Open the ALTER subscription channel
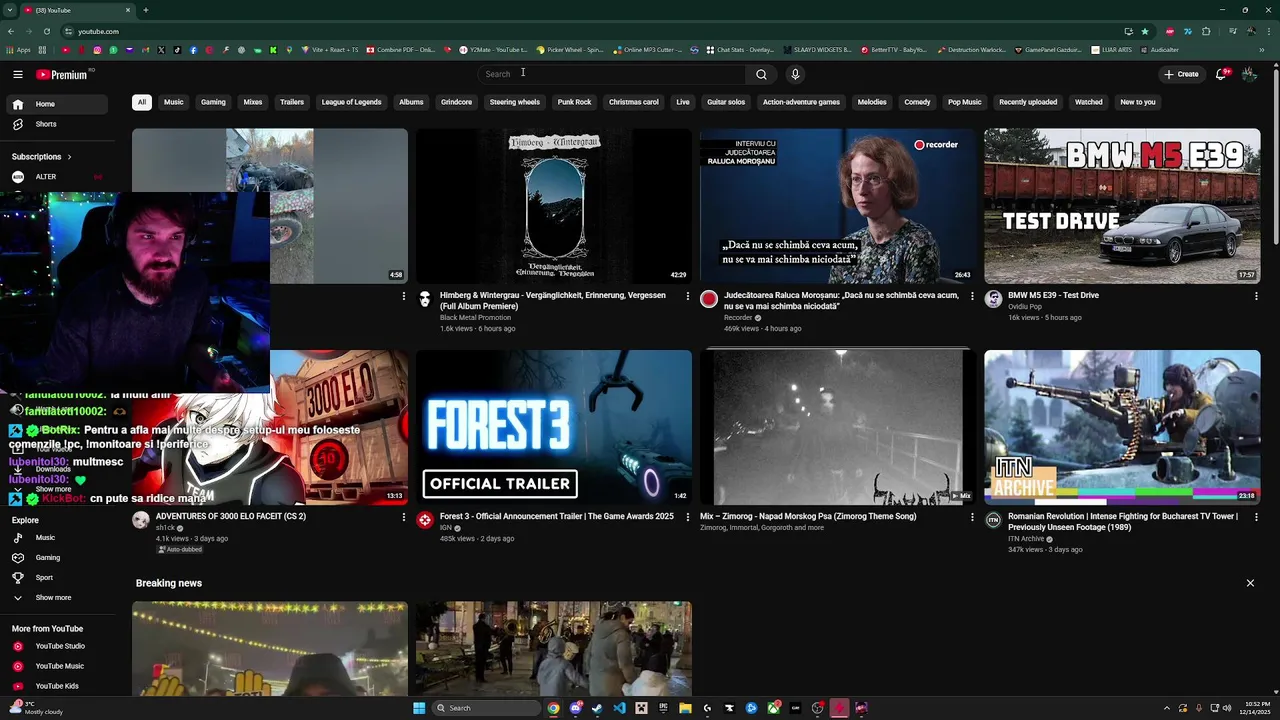1280x720 pixels. [x=56, y=177]
